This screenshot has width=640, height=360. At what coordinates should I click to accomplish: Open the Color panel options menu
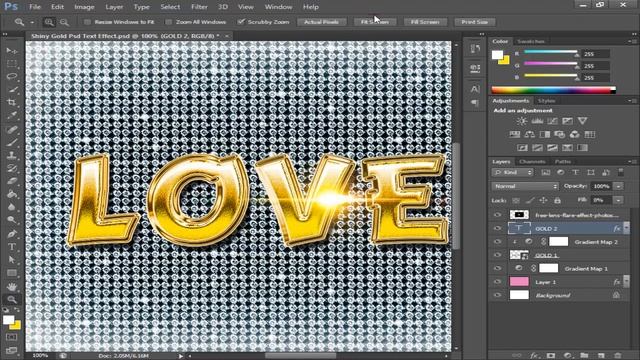632,41
